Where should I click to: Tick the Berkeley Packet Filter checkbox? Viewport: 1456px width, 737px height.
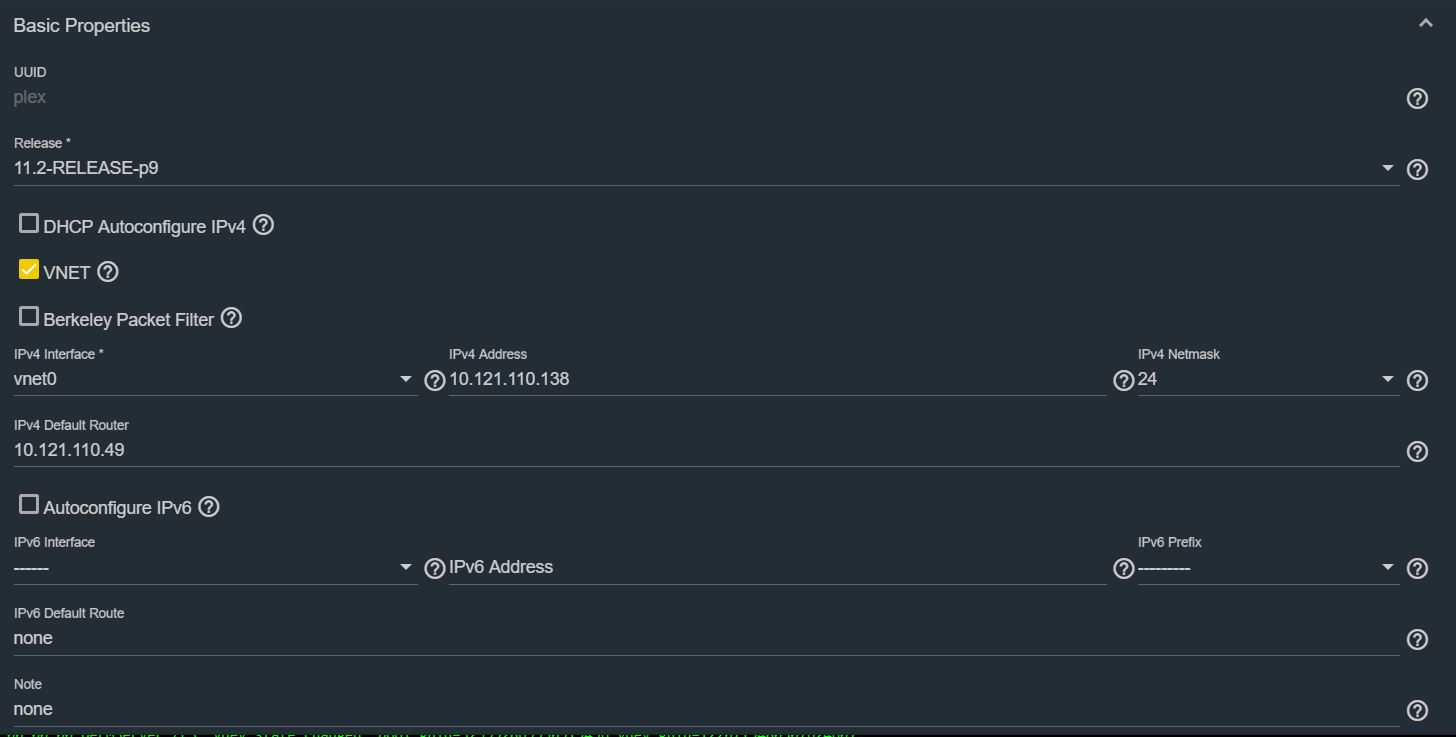point(29,316)
